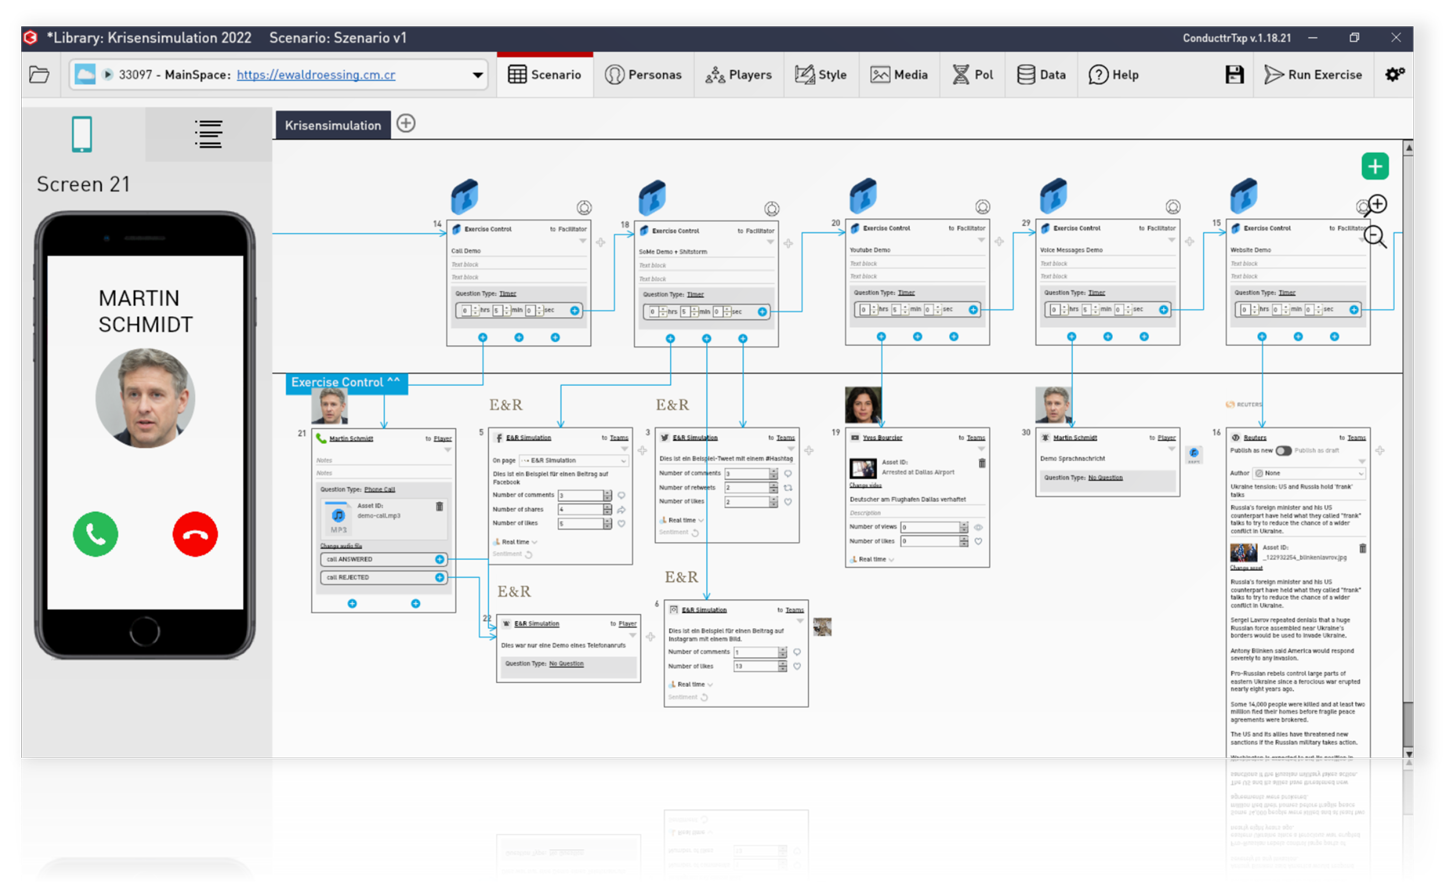Switch Reuters node from Publish as new to draft

coord(1283,450)
